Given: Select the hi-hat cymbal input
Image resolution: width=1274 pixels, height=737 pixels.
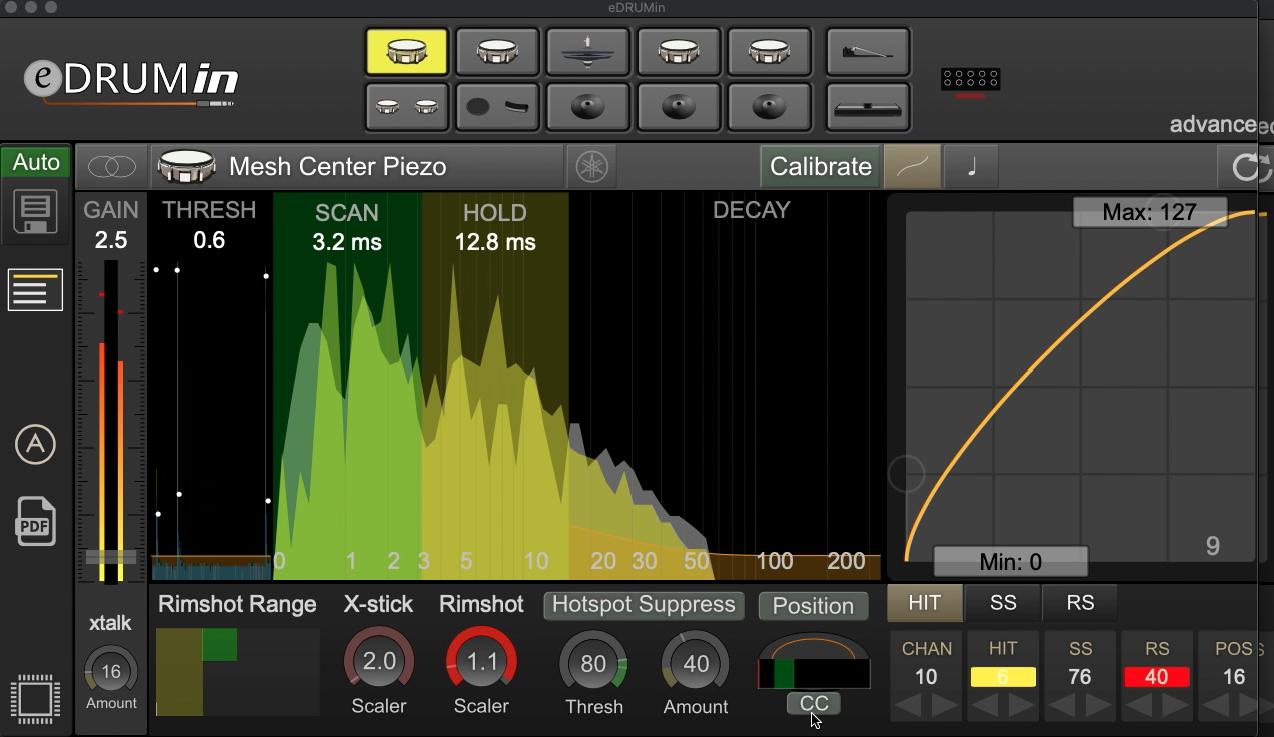Looking at the screenshot, I should tap(588, 51).
